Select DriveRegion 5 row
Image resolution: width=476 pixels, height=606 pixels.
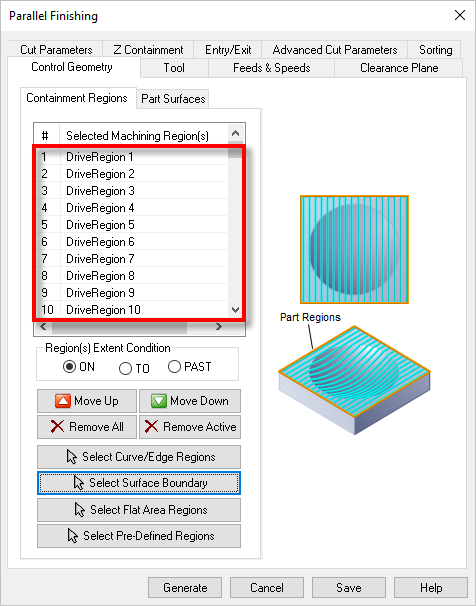click(x=131, y=225)
